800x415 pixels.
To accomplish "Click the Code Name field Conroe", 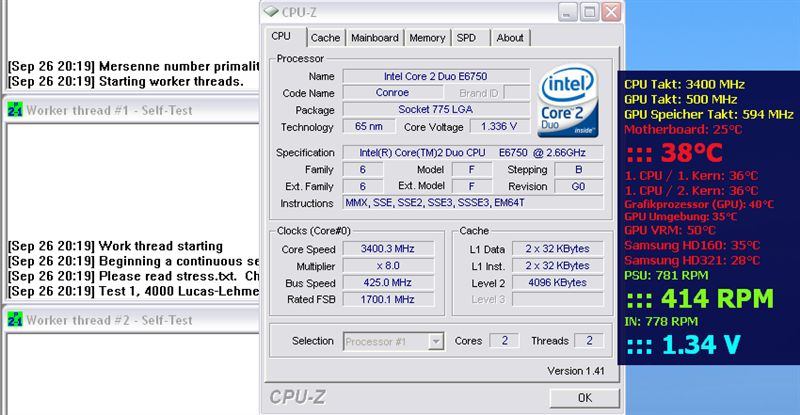I will [x=392, y=92].
